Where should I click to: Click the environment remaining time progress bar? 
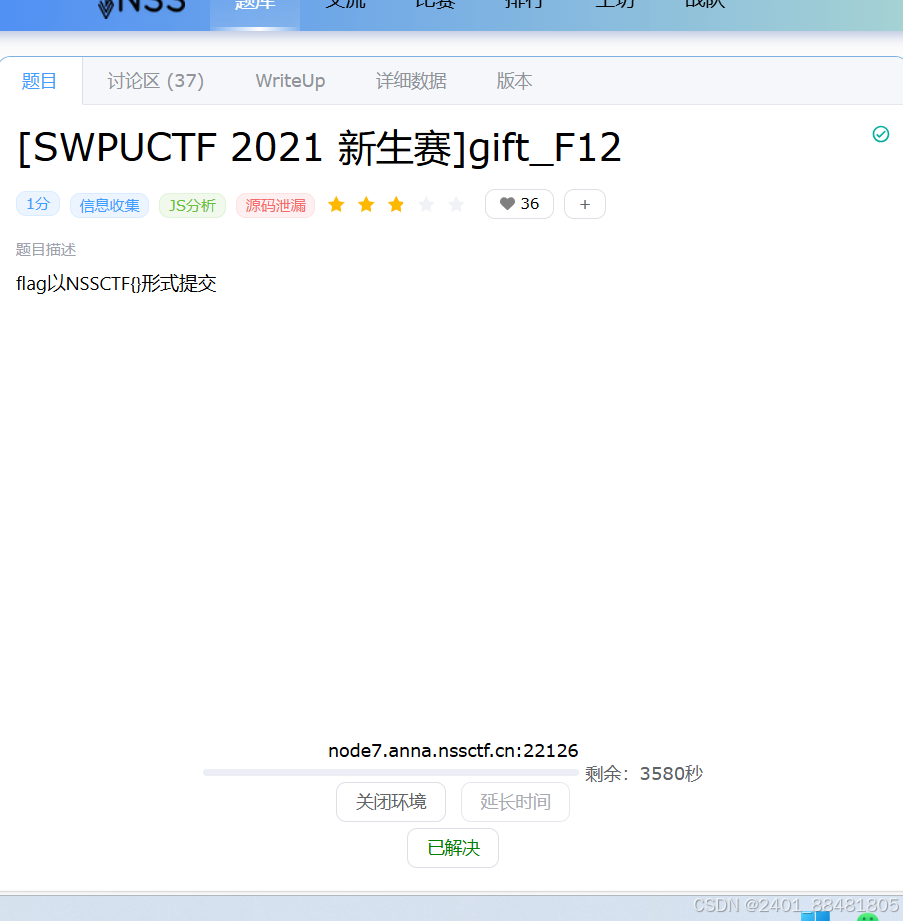click(x=391, y=772)
